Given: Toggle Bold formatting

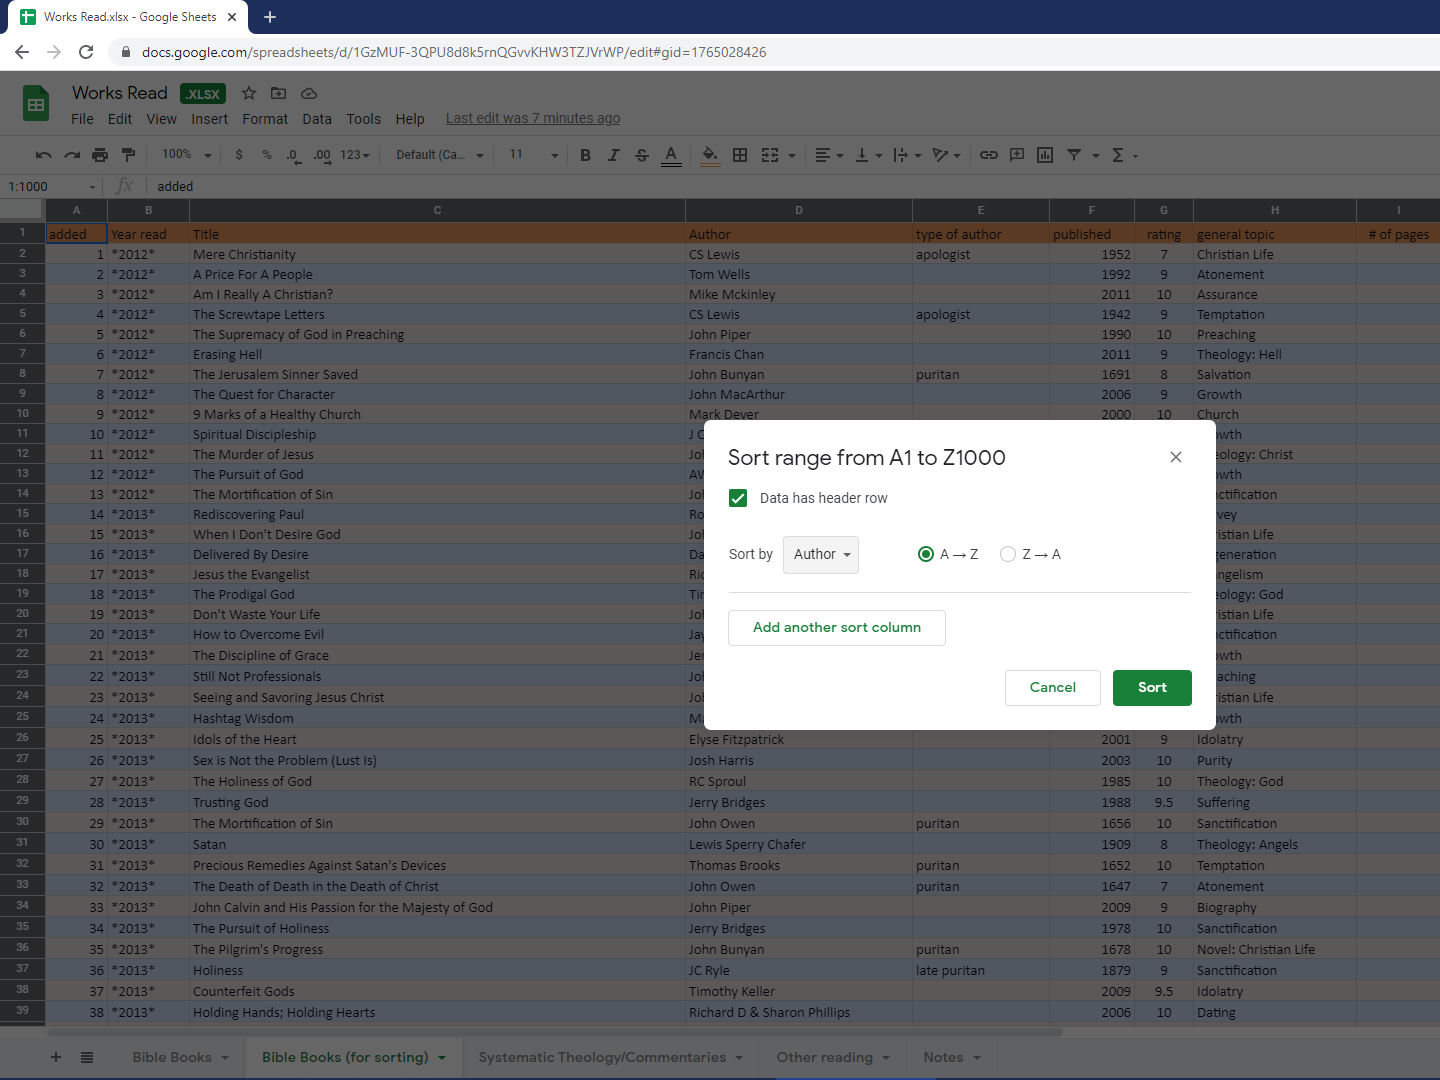Looking at the screenshot, I should (585, 155).
